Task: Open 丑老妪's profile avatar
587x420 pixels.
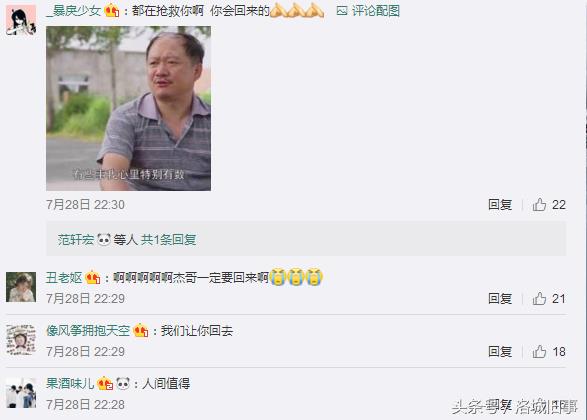Action: [x=21, y=287]
